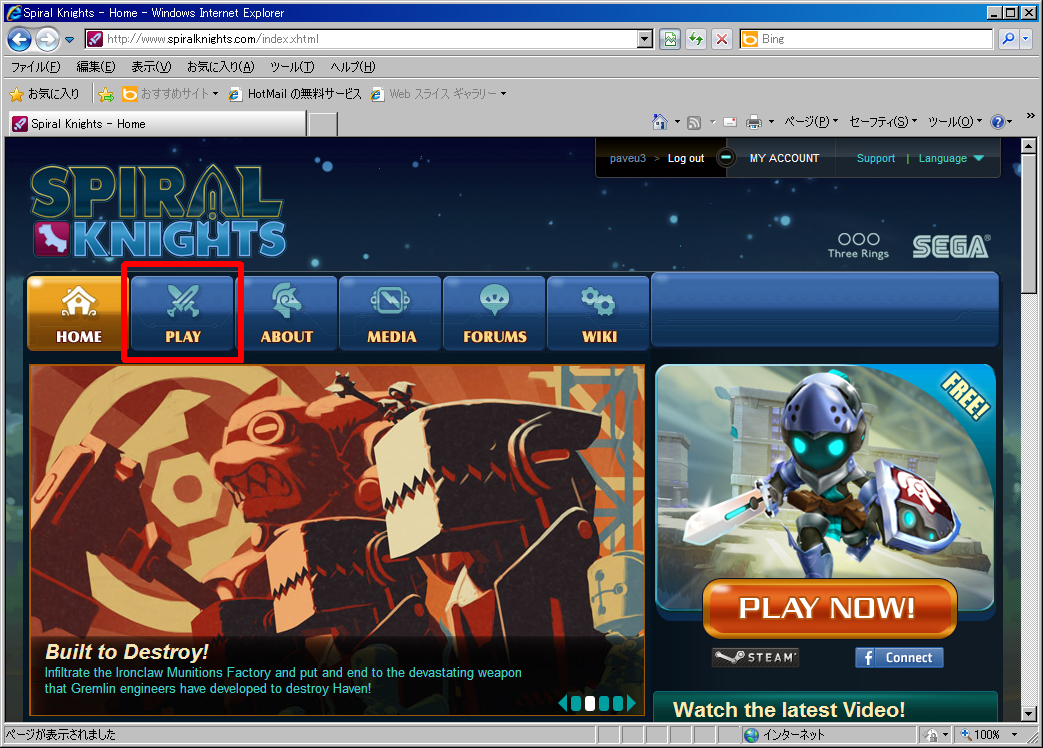Show next slide with right carousel arrow

tap(631, 703)
